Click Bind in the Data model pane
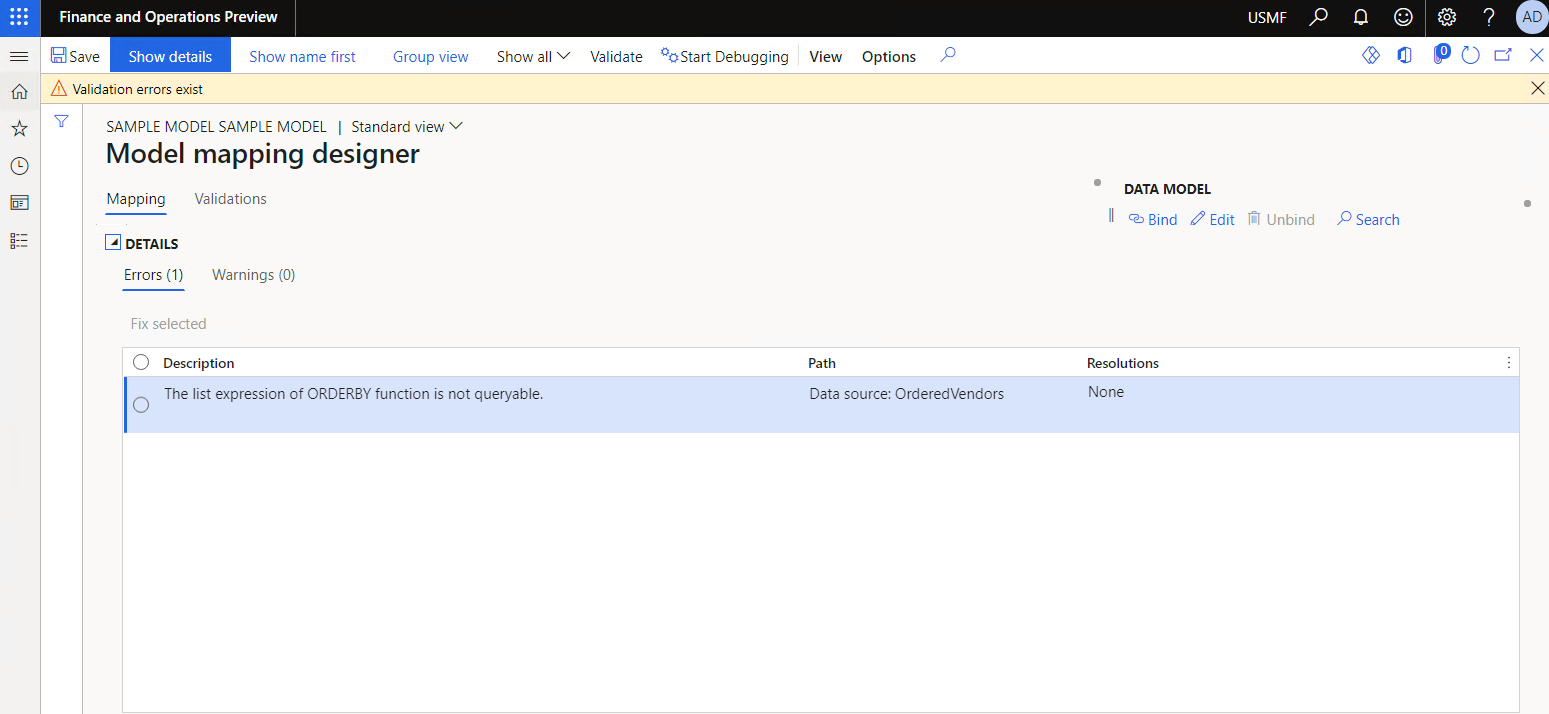This screenshot has width=1549, height=714. [1153, 220]
